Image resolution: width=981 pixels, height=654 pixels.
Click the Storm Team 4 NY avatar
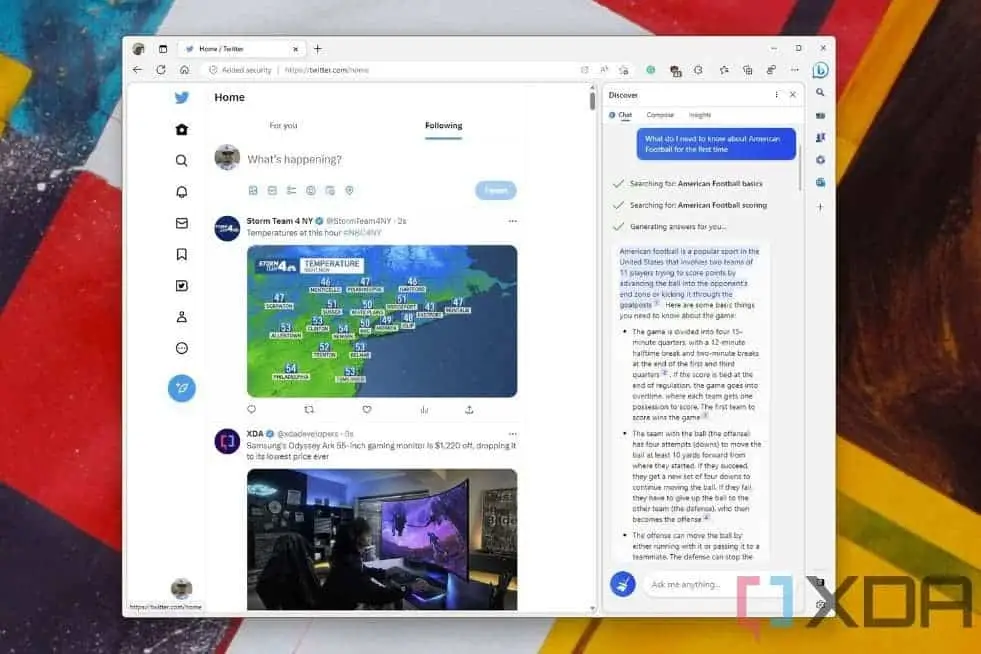[x=227, y=228]
